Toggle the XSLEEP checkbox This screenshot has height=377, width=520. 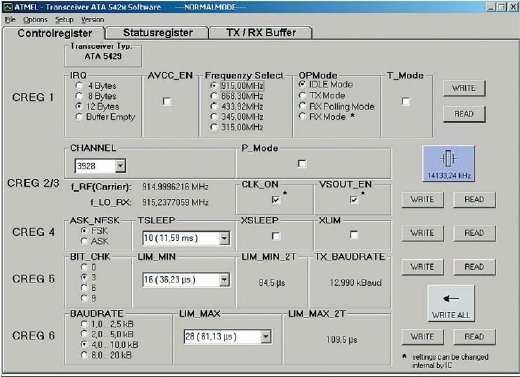275,236
